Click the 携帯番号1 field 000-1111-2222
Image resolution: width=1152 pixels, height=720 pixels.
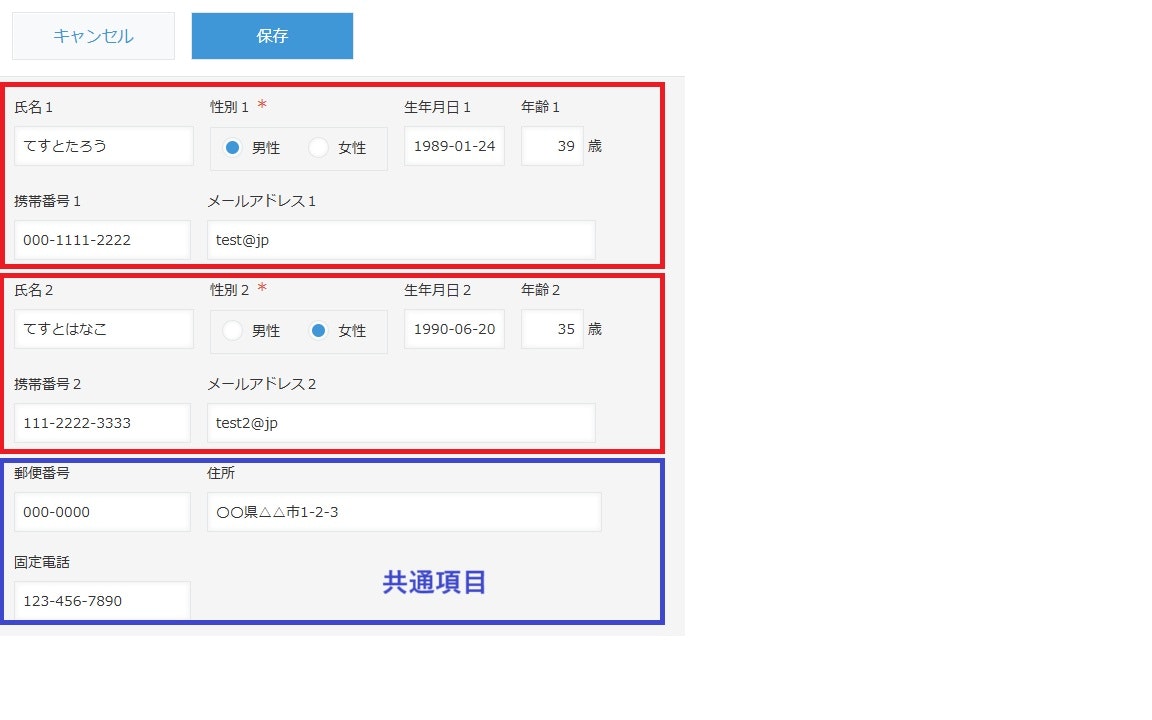pyautogui.click(x=102, y=240)
